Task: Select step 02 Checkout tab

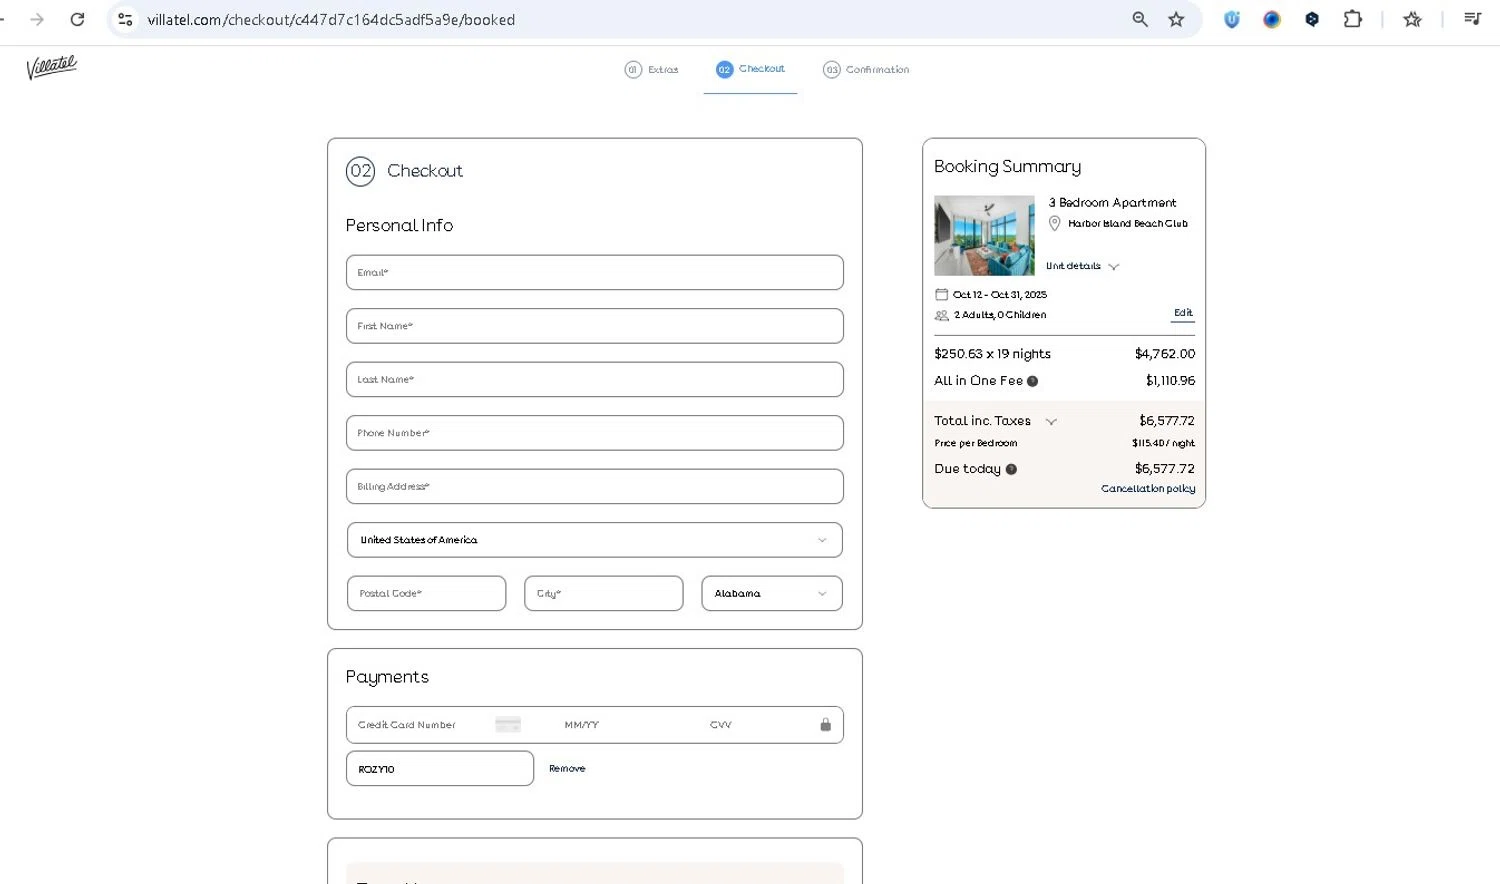Action: (x=750, y=69)
